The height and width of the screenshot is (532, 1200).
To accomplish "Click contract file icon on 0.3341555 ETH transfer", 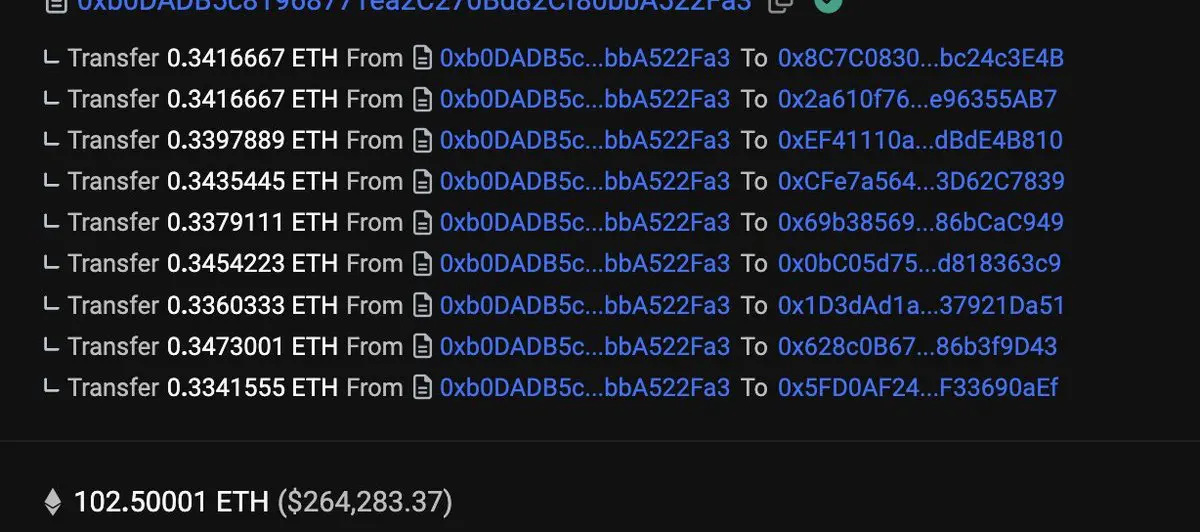I will point(422,386).
